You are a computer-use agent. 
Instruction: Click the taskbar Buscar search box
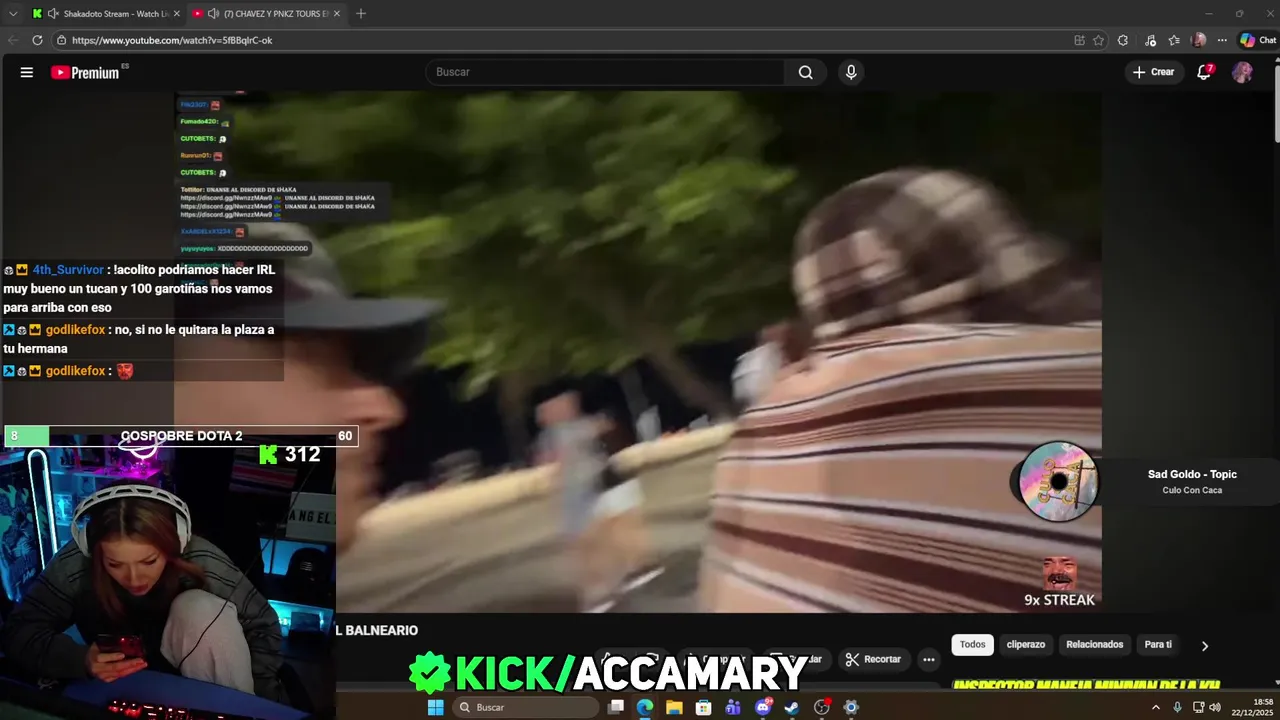click(526, 707)
